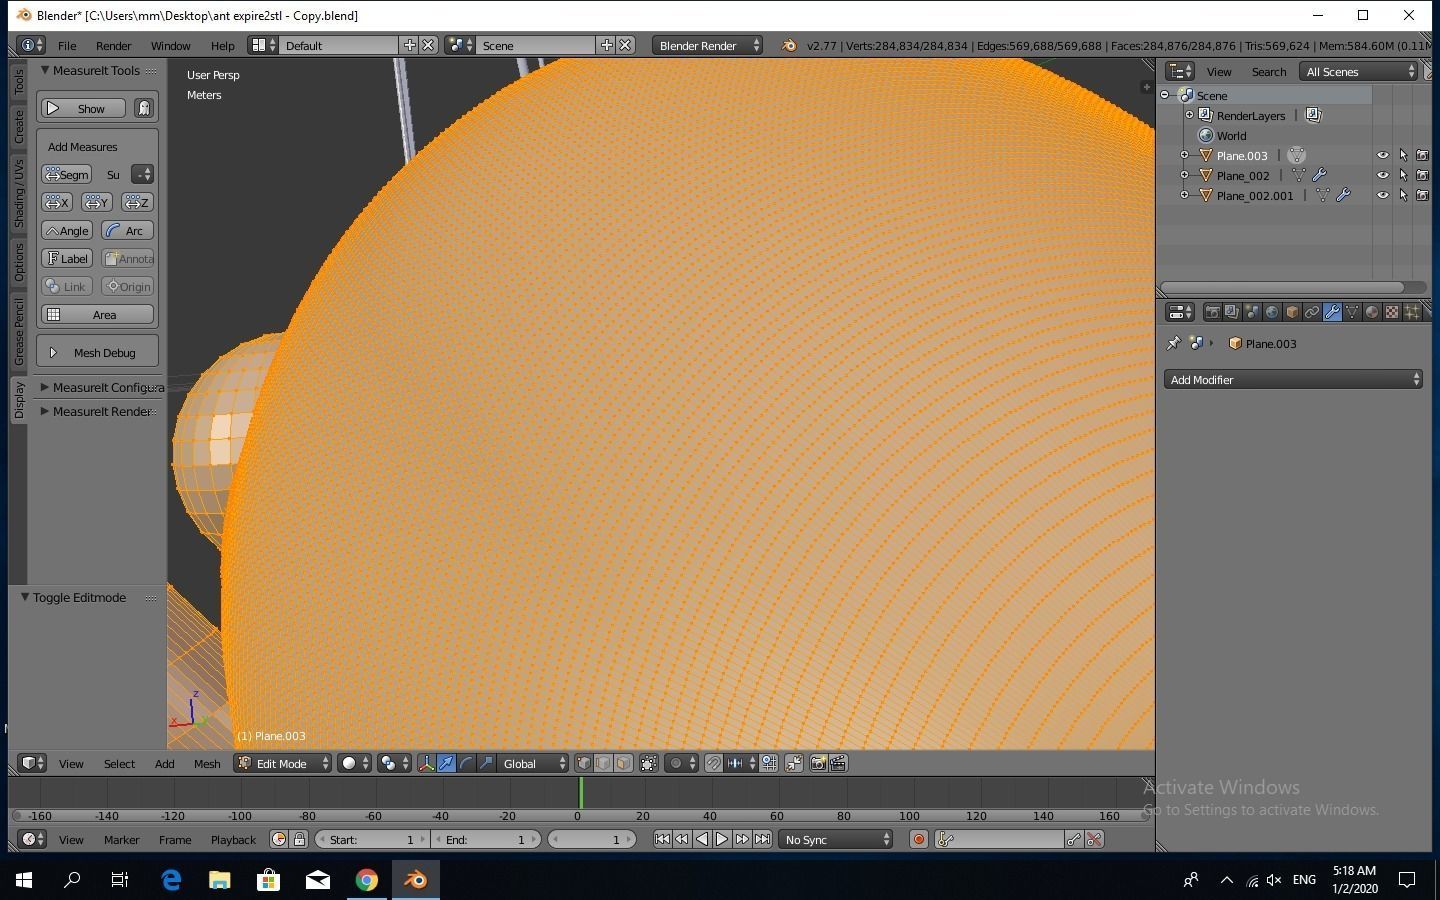Open the Render Layers properties tab icon
This screenshot has height=900, width=1440.
[1232, 313]
